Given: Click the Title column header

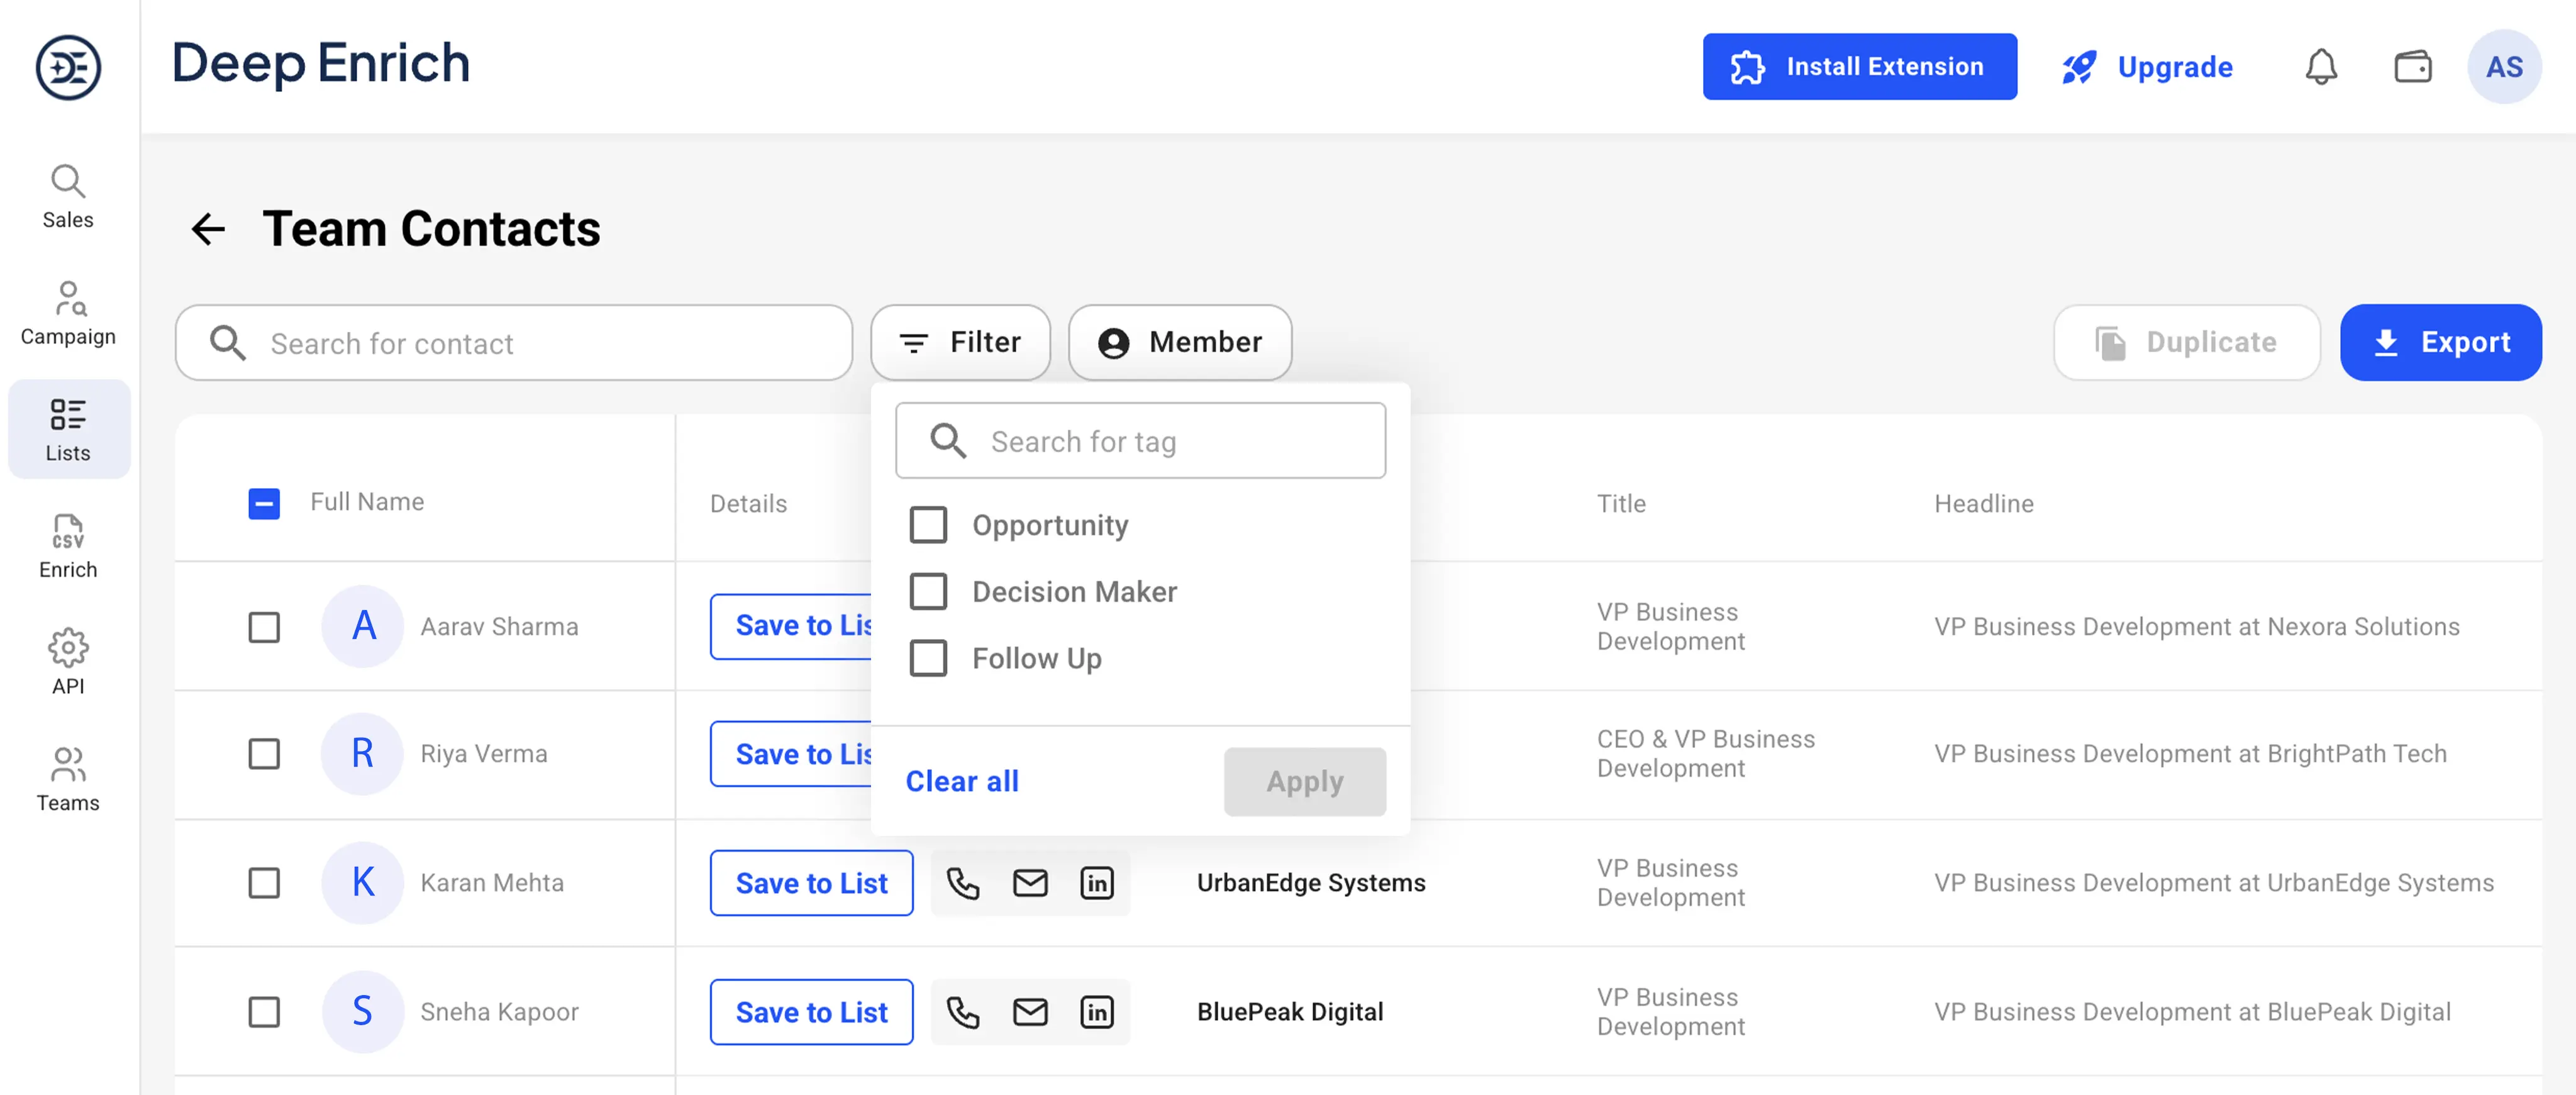Looking at the screenshot, I should 1620,504.
